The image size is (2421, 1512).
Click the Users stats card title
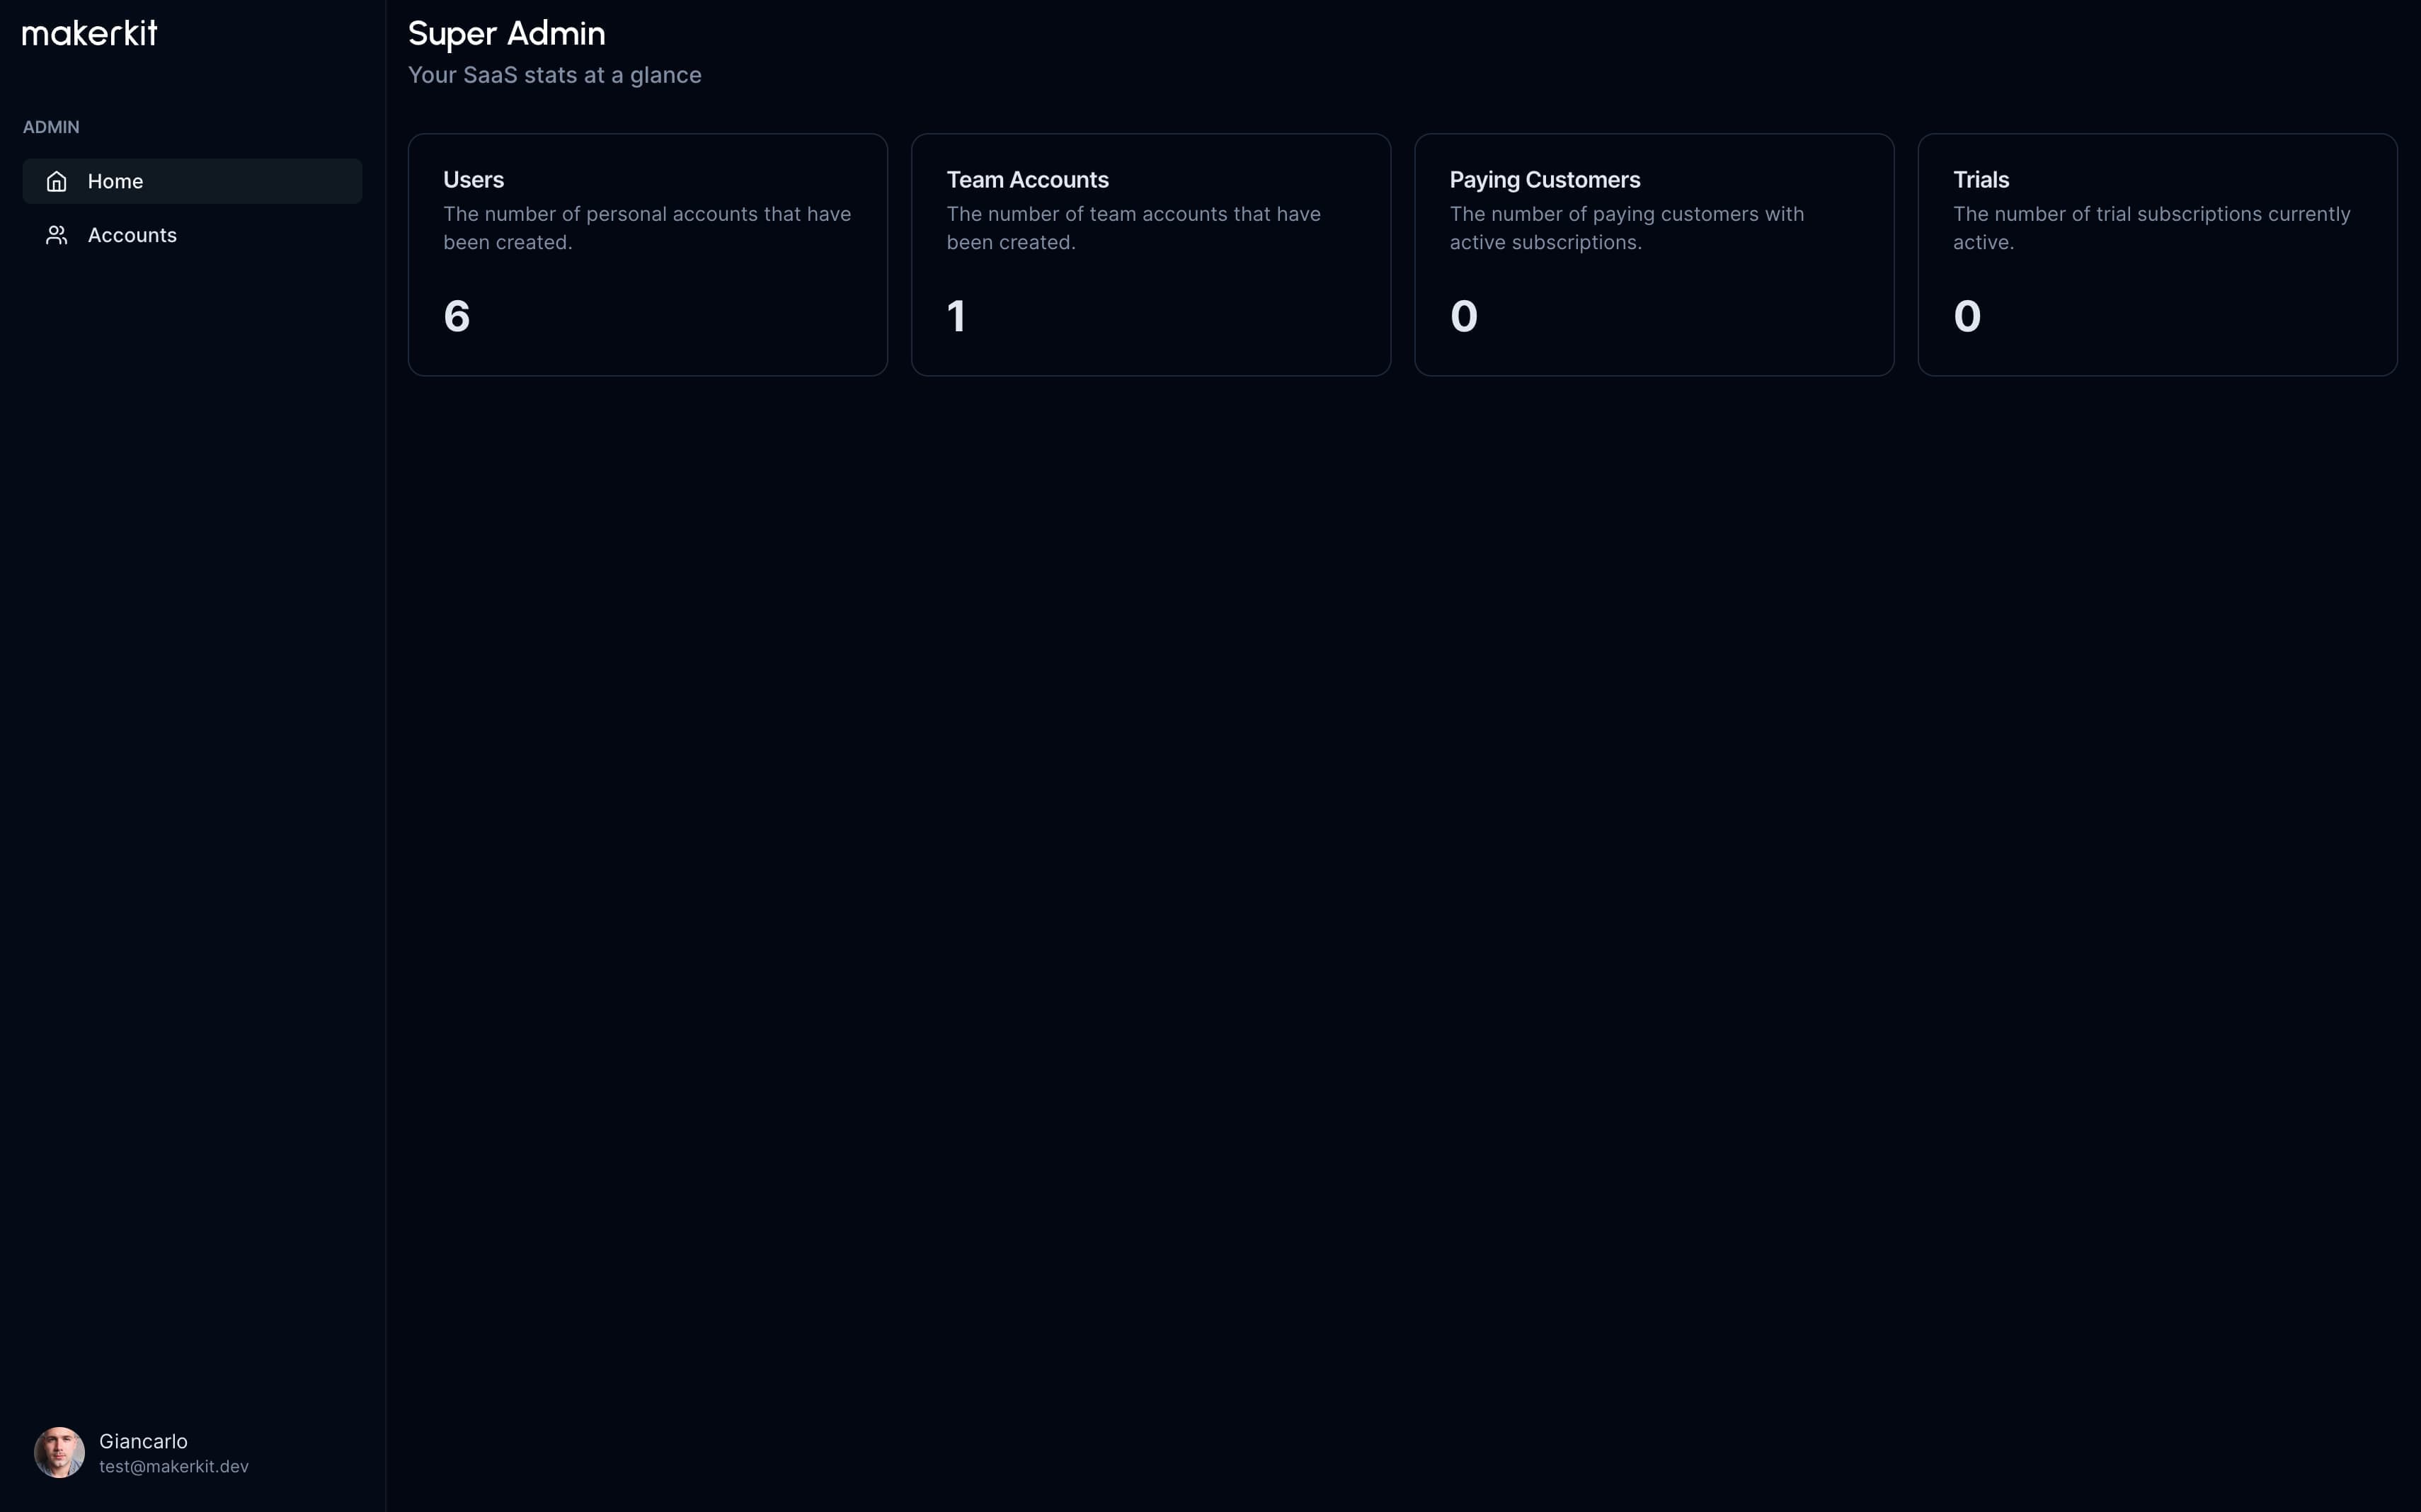[473, 180]
